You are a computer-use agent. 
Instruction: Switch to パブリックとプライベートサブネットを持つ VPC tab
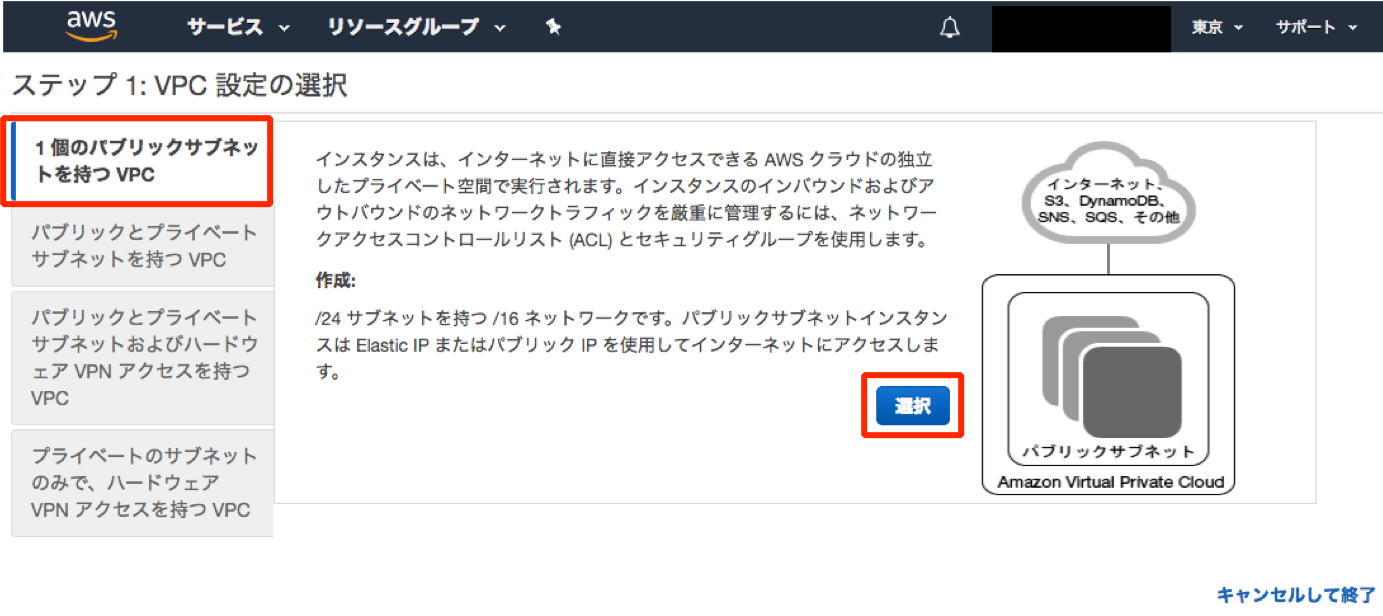[143, 246]
